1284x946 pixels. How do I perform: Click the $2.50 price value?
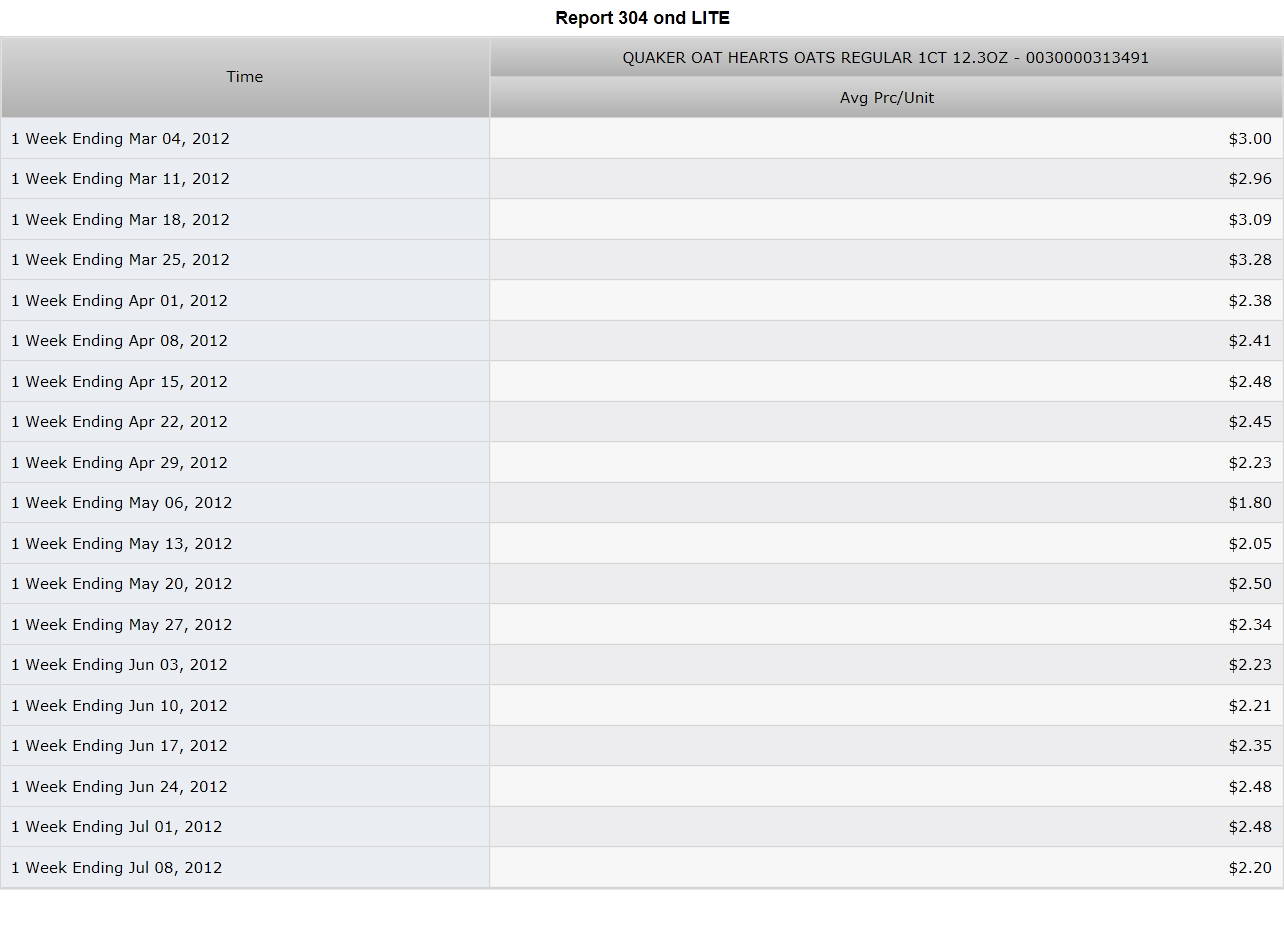point(1250,584)
